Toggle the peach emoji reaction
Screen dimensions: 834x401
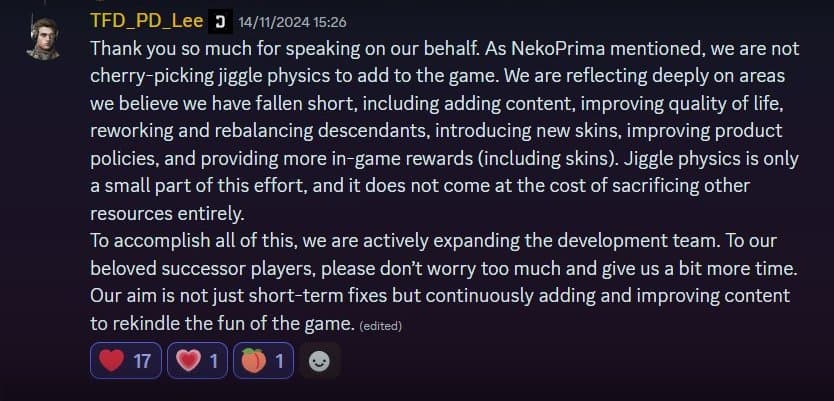coord(264,360)
